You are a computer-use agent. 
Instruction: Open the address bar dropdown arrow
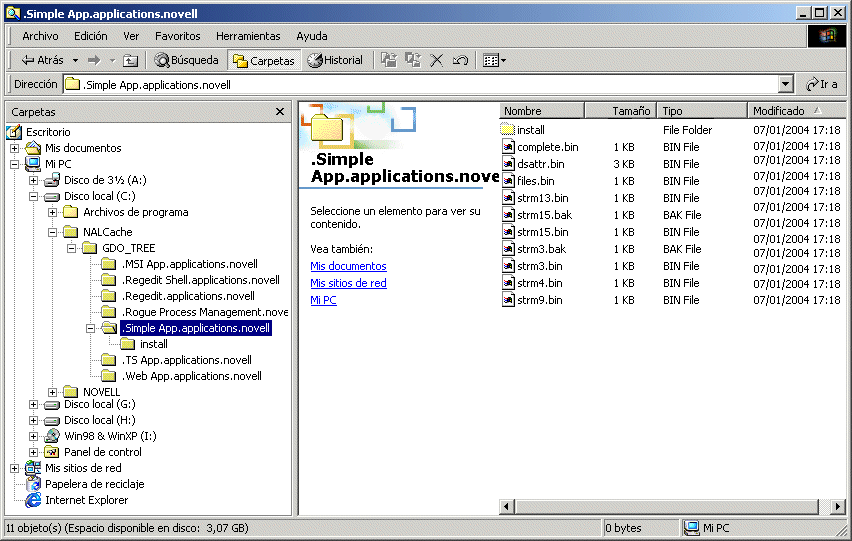(785, 85)
